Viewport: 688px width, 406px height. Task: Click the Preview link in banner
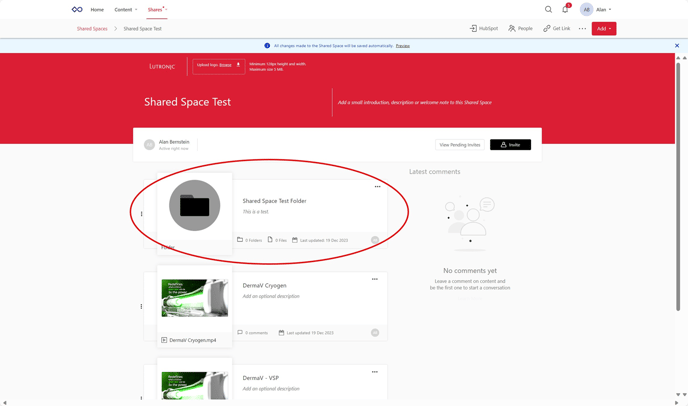click(x=402, y=45)
